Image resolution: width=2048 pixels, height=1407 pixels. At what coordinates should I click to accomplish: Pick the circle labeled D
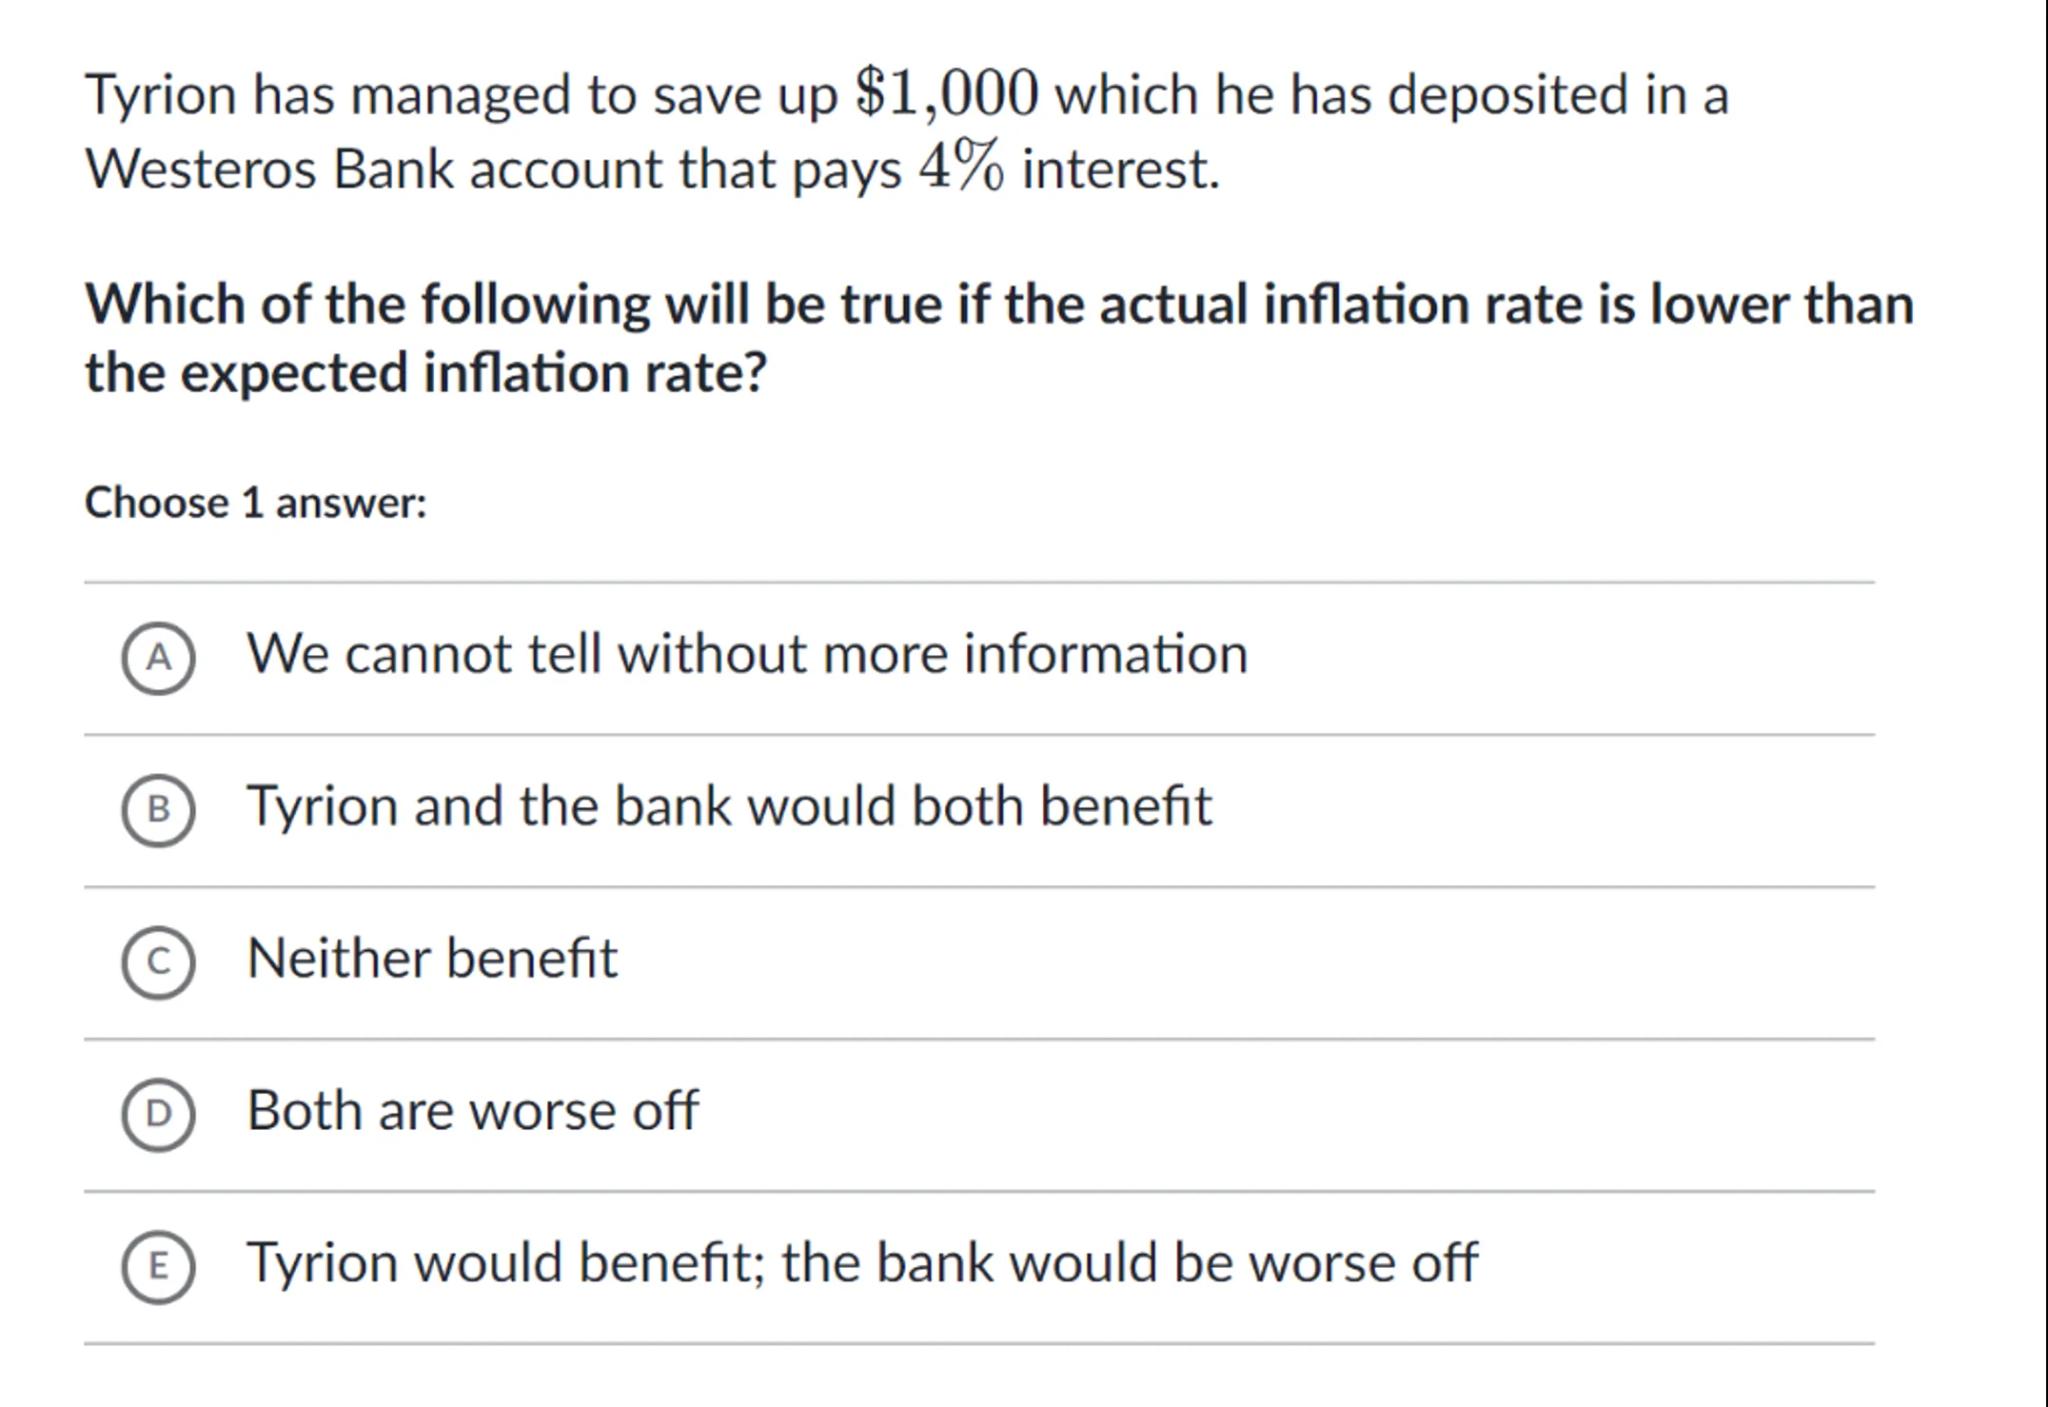tap(158, 1114)
